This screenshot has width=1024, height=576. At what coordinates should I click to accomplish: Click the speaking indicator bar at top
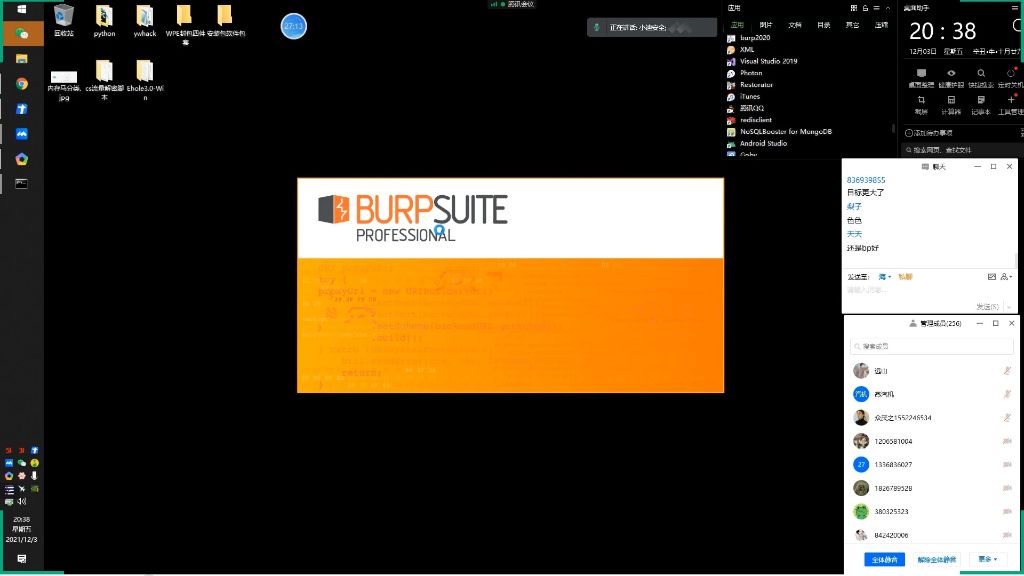(652, 27)
